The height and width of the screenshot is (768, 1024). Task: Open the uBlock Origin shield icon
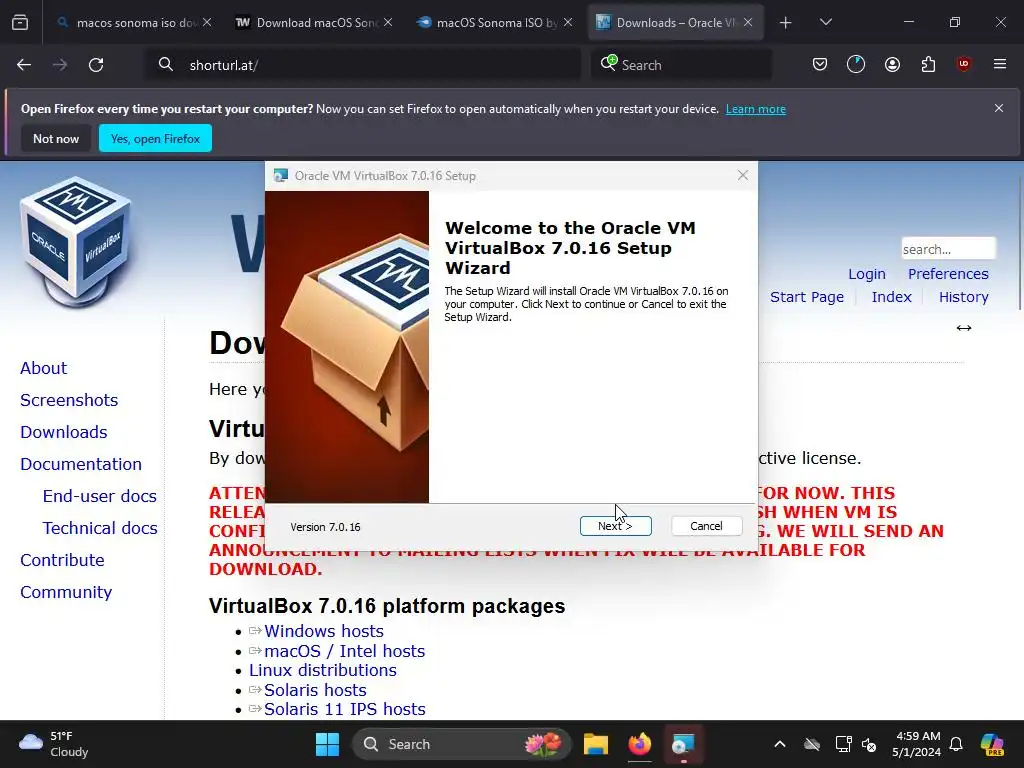click(964, 64)
